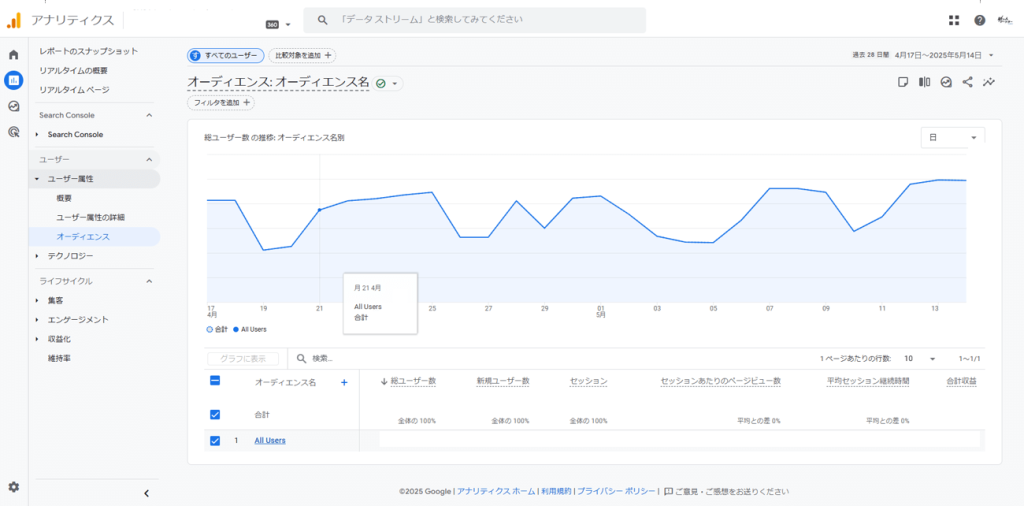Sort by 新規ユーザー数 column header
1024x506 pixels.
pyautogui.click(x=503, y=381)
